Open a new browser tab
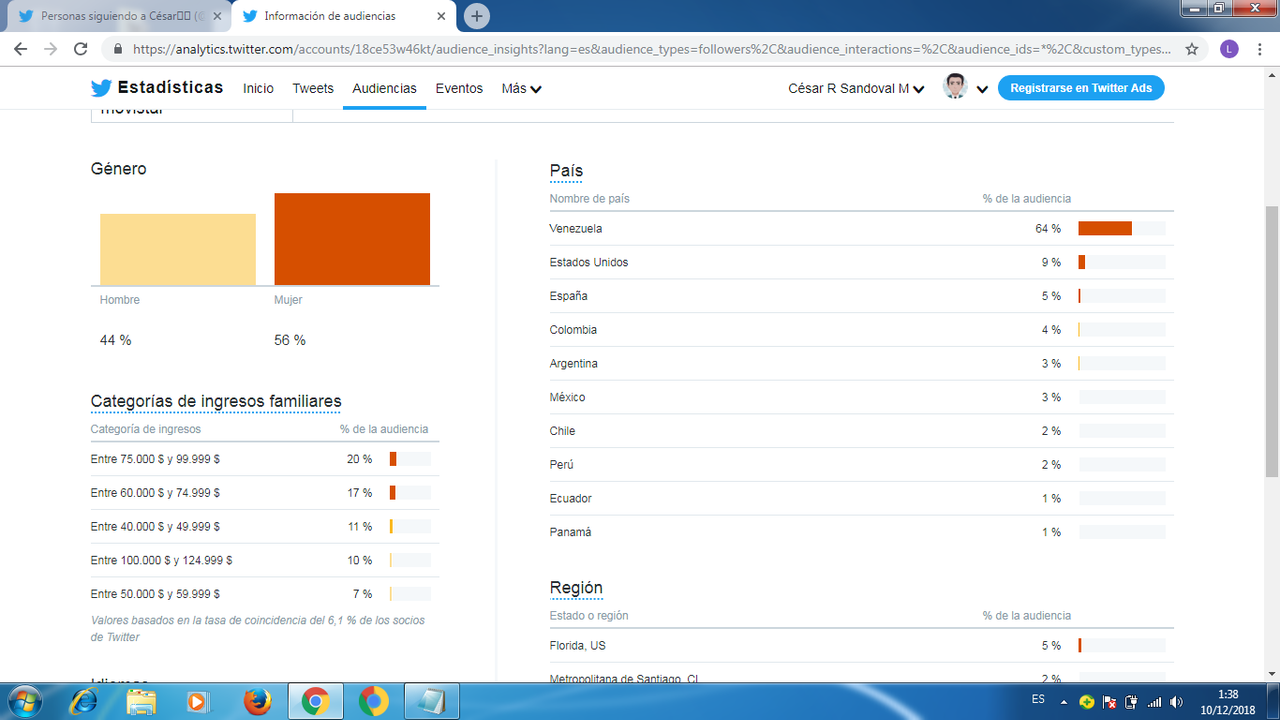 tap(477, 16)
